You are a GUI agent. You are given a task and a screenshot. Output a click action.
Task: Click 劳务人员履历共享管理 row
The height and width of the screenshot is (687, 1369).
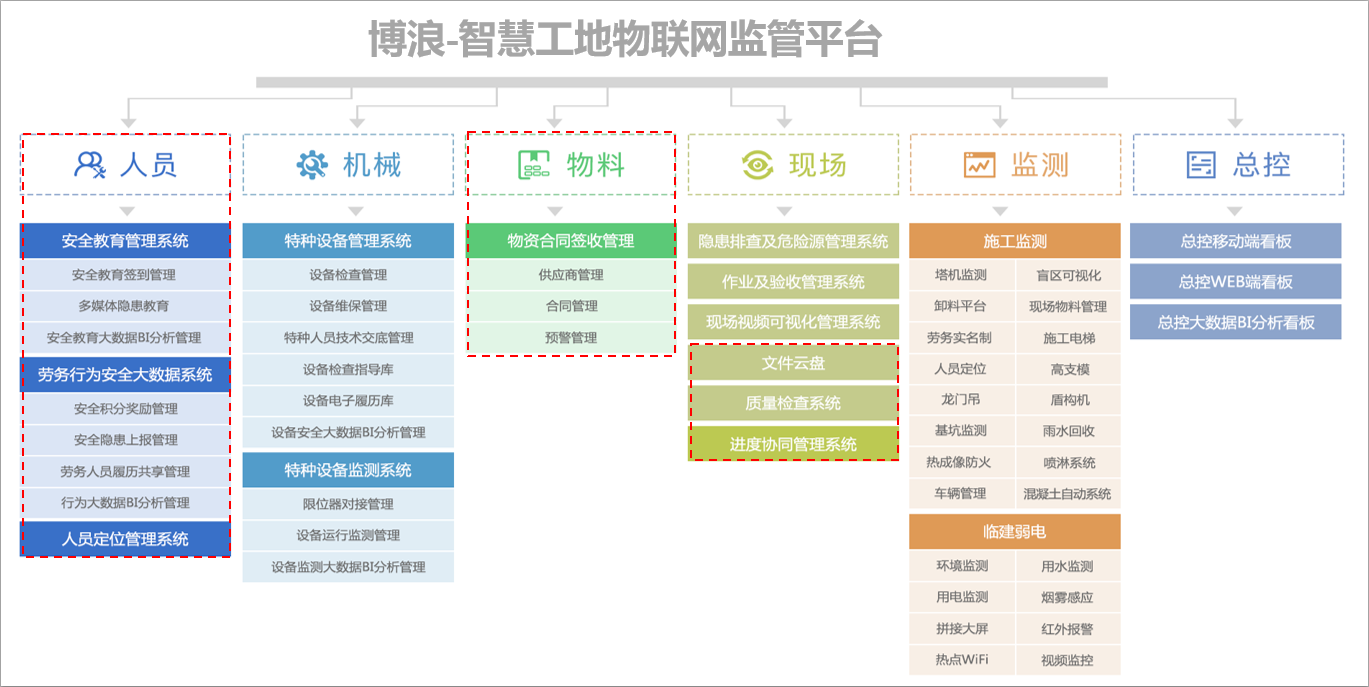pyautogui.click(x=125, y=471)
